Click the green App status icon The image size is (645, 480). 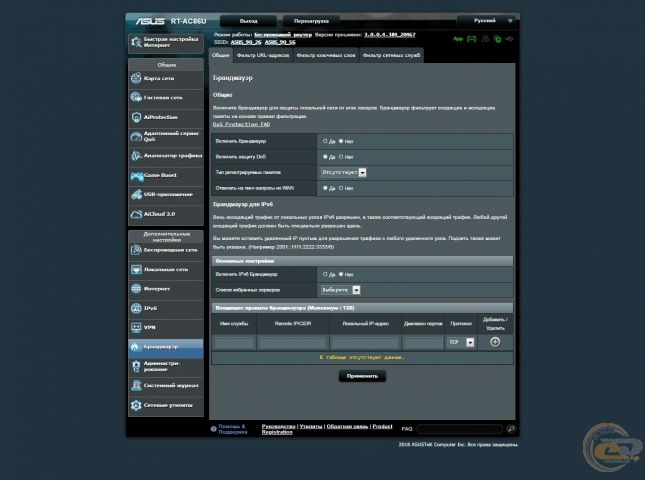point(458,39)
